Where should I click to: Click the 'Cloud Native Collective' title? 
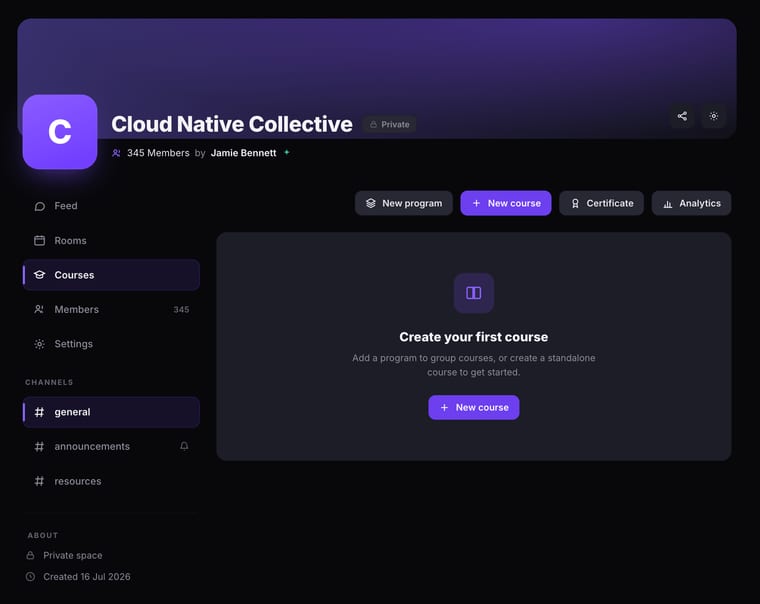232,124
